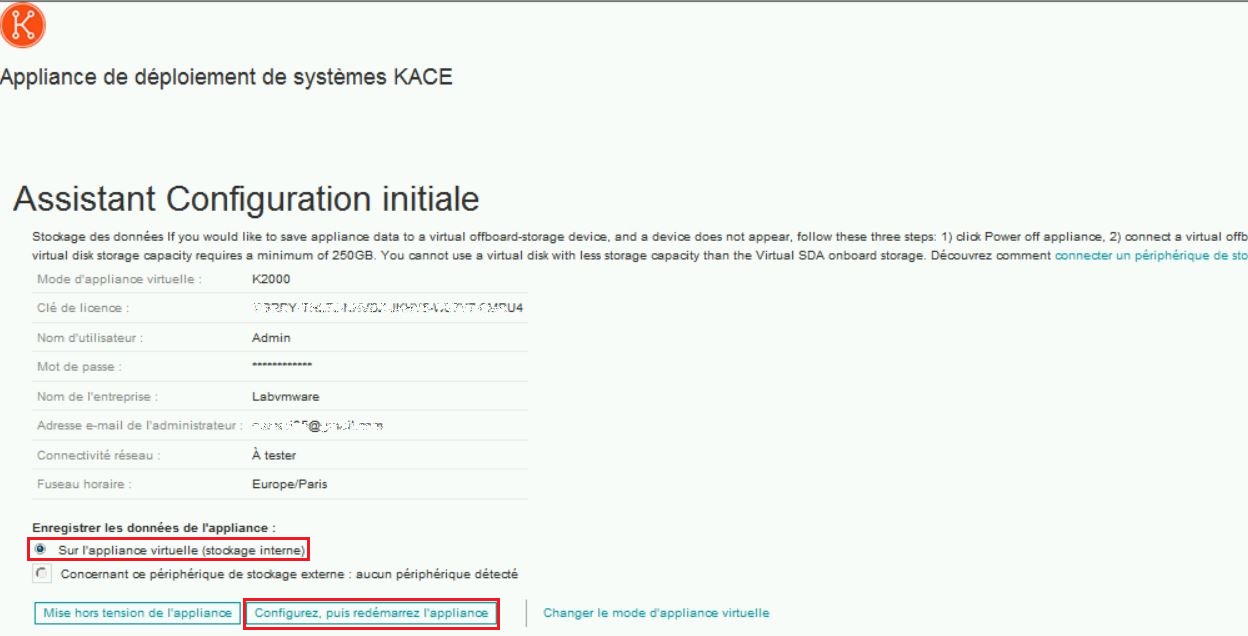Click the orange KACE logo icon

click(22, 25)
